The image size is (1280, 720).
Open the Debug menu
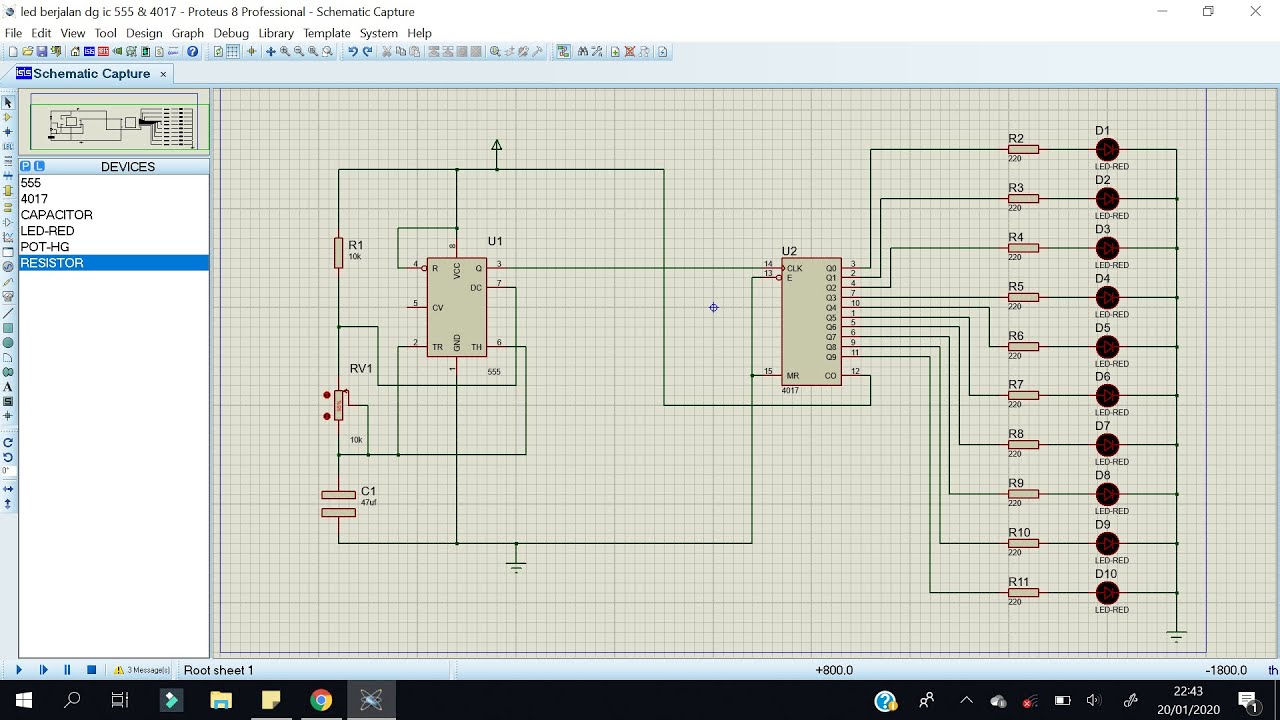click(x=231, y=33)
